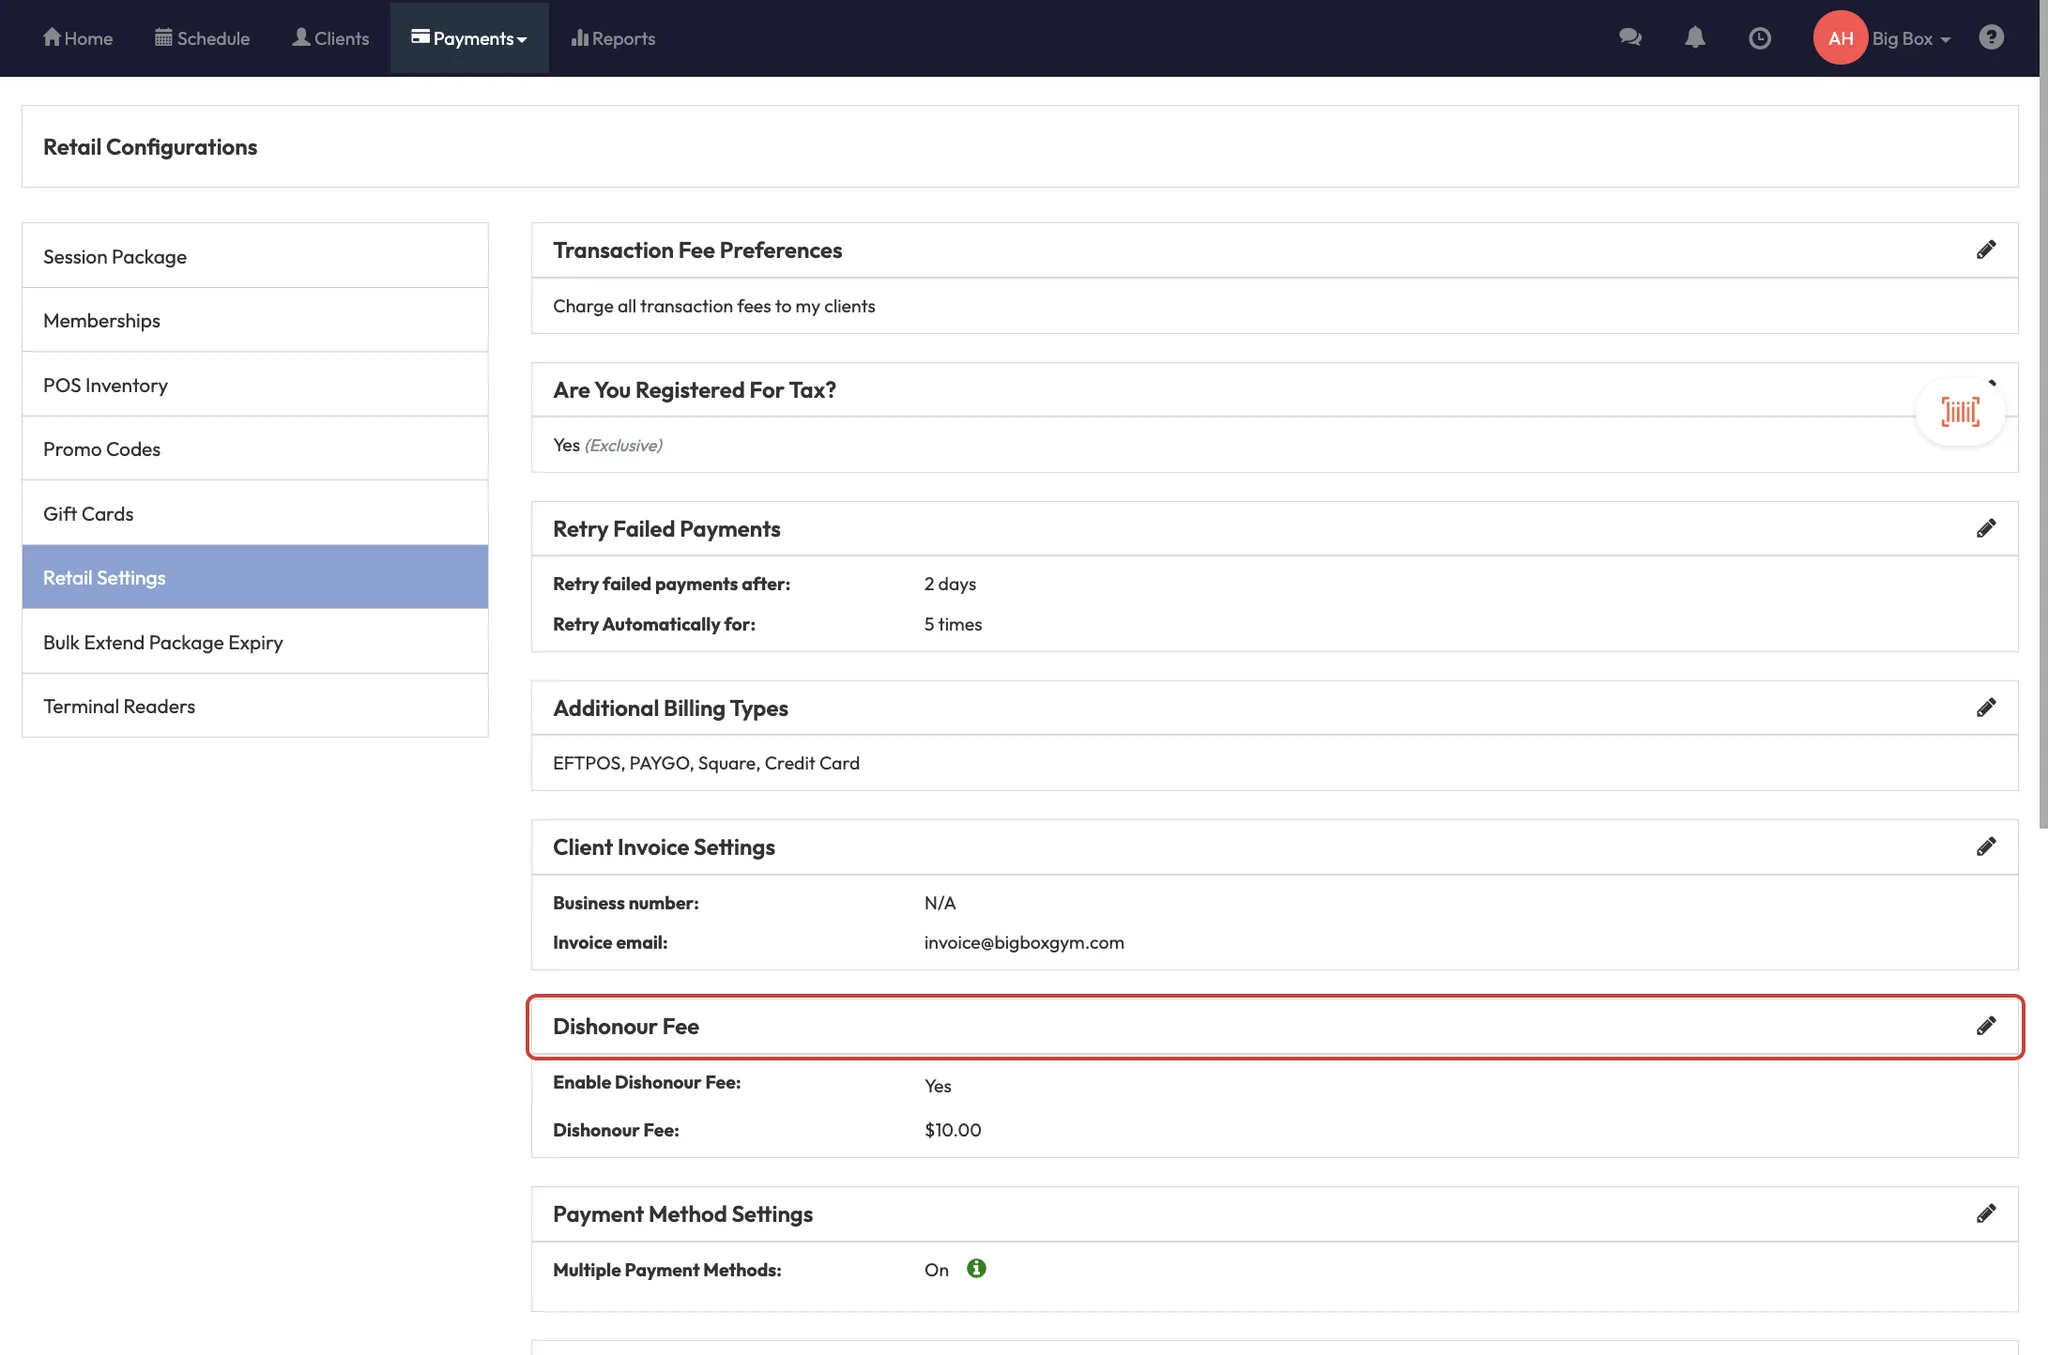Edit Transaction Fee Preferences pencil icon
Image resolution: width=2048 pixels, height=1355 pixels.
(1986, 250)
